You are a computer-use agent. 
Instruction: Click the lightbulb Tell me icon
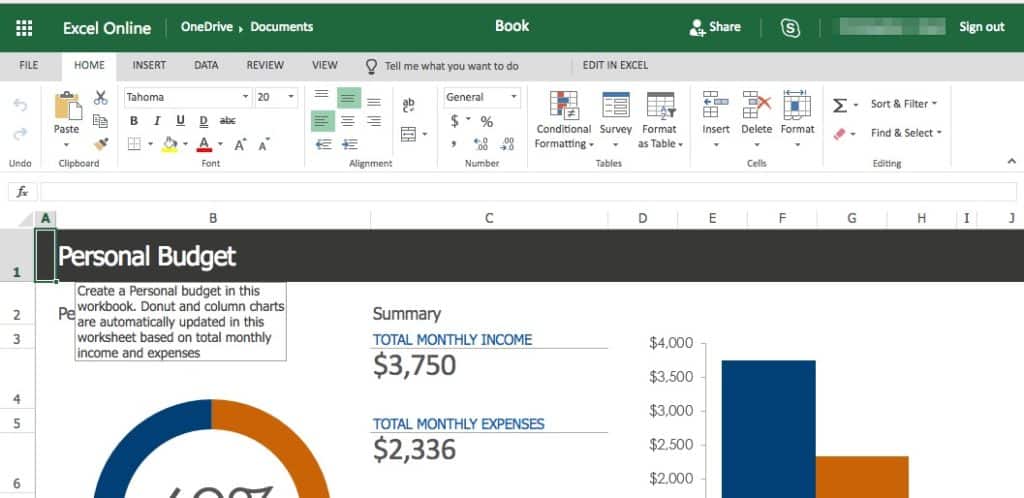[x=371, y=66]
